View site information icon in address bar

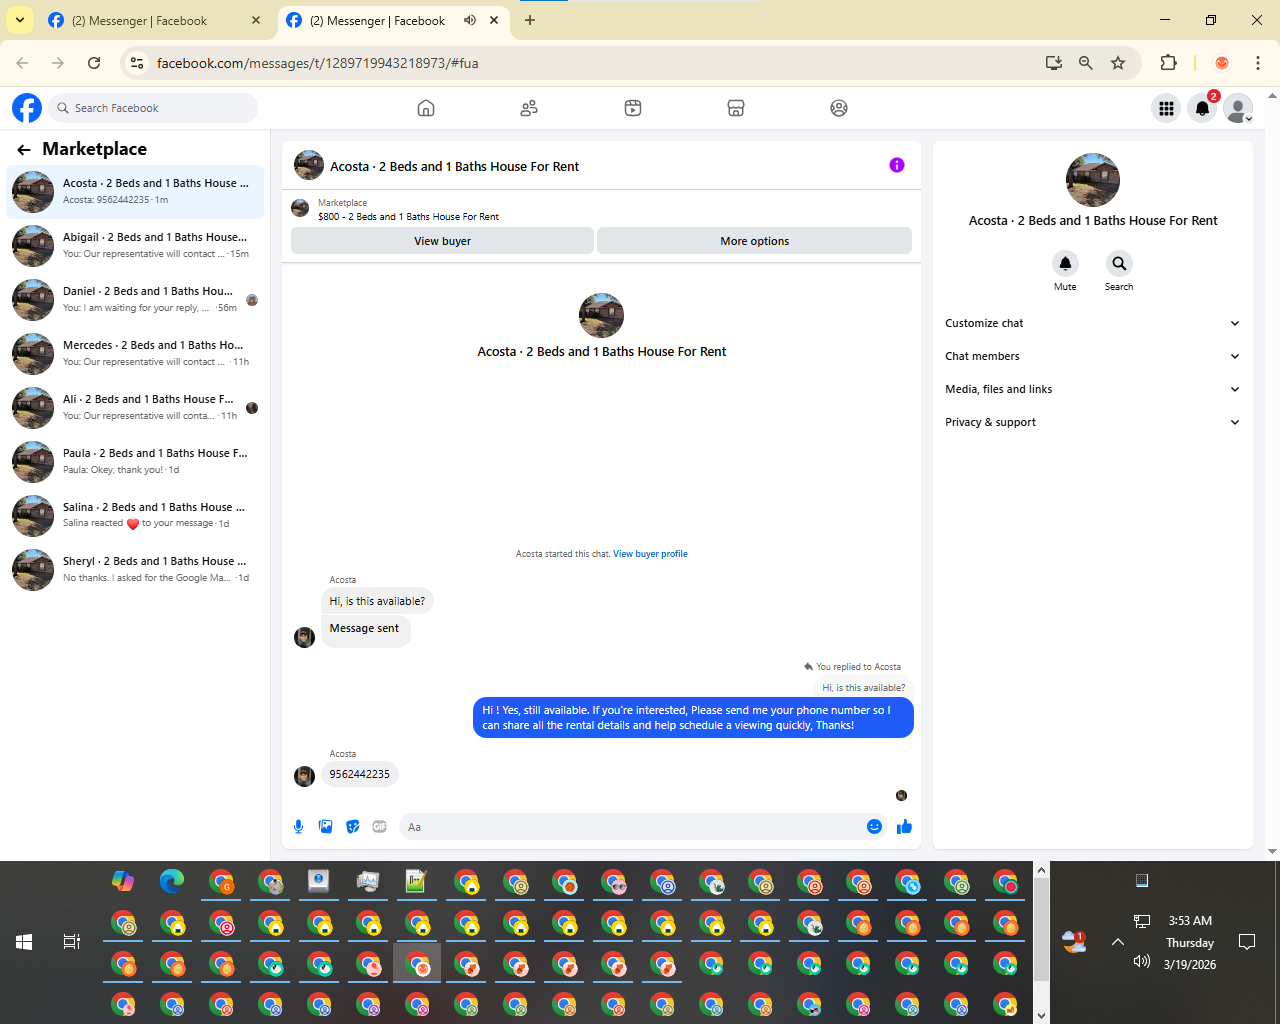pos(138,63)
